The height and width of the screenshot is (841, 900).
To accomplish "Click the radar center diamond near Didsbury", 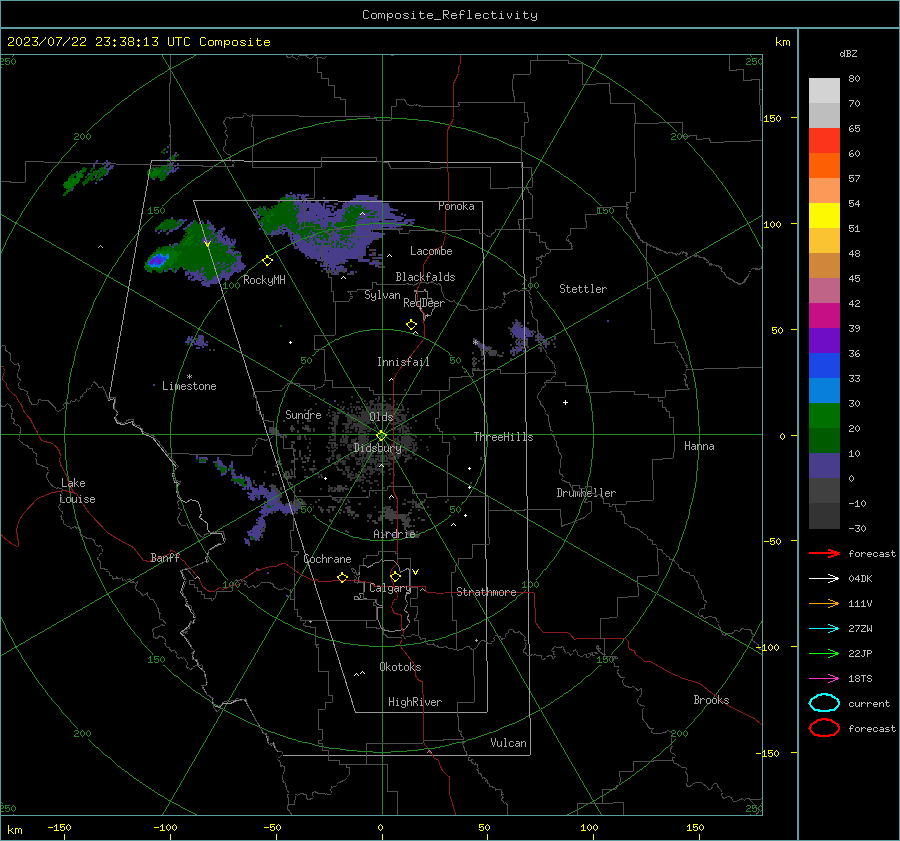I will pyautogui.click(x=381, y=436).
